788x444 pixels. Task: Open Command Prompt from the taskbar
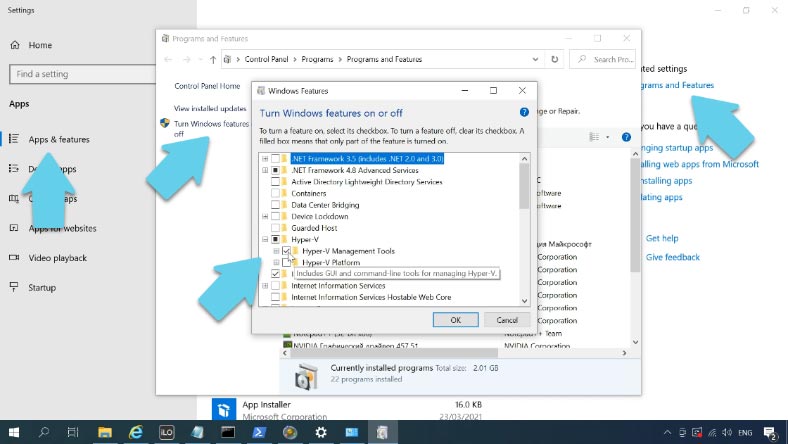click(228, 432)
